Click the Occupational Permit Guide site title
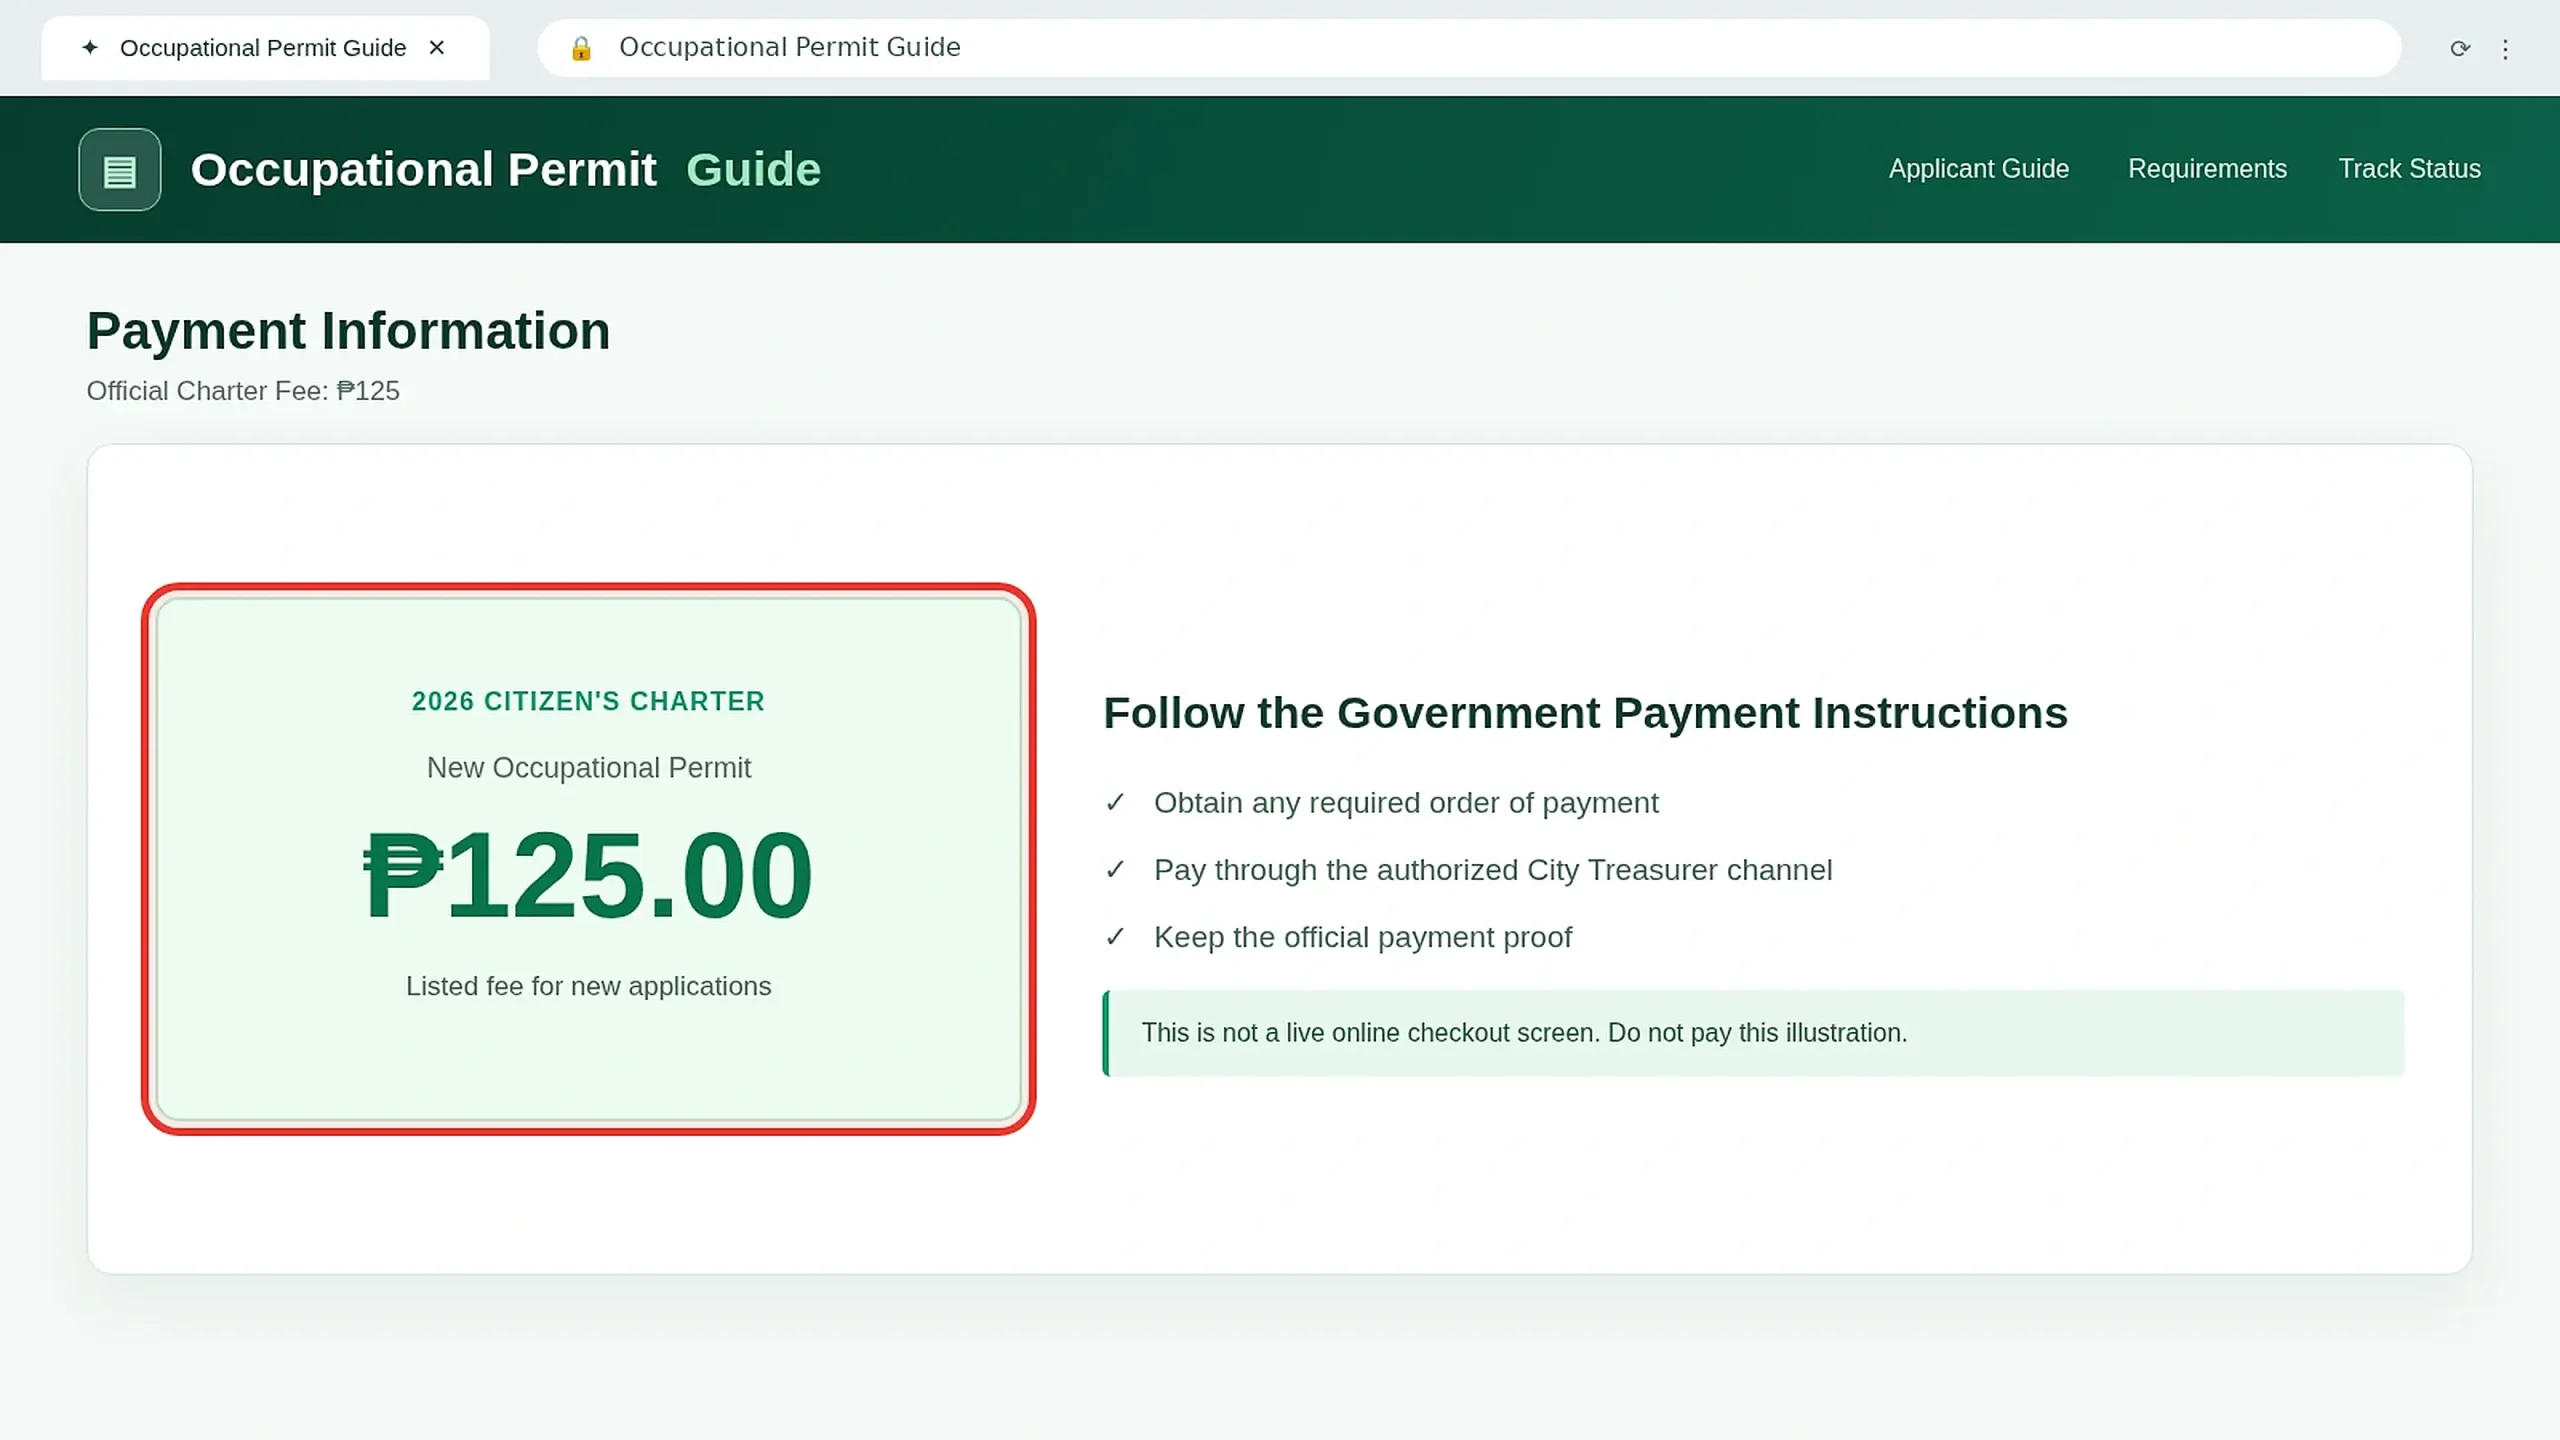 click(506, 170)
